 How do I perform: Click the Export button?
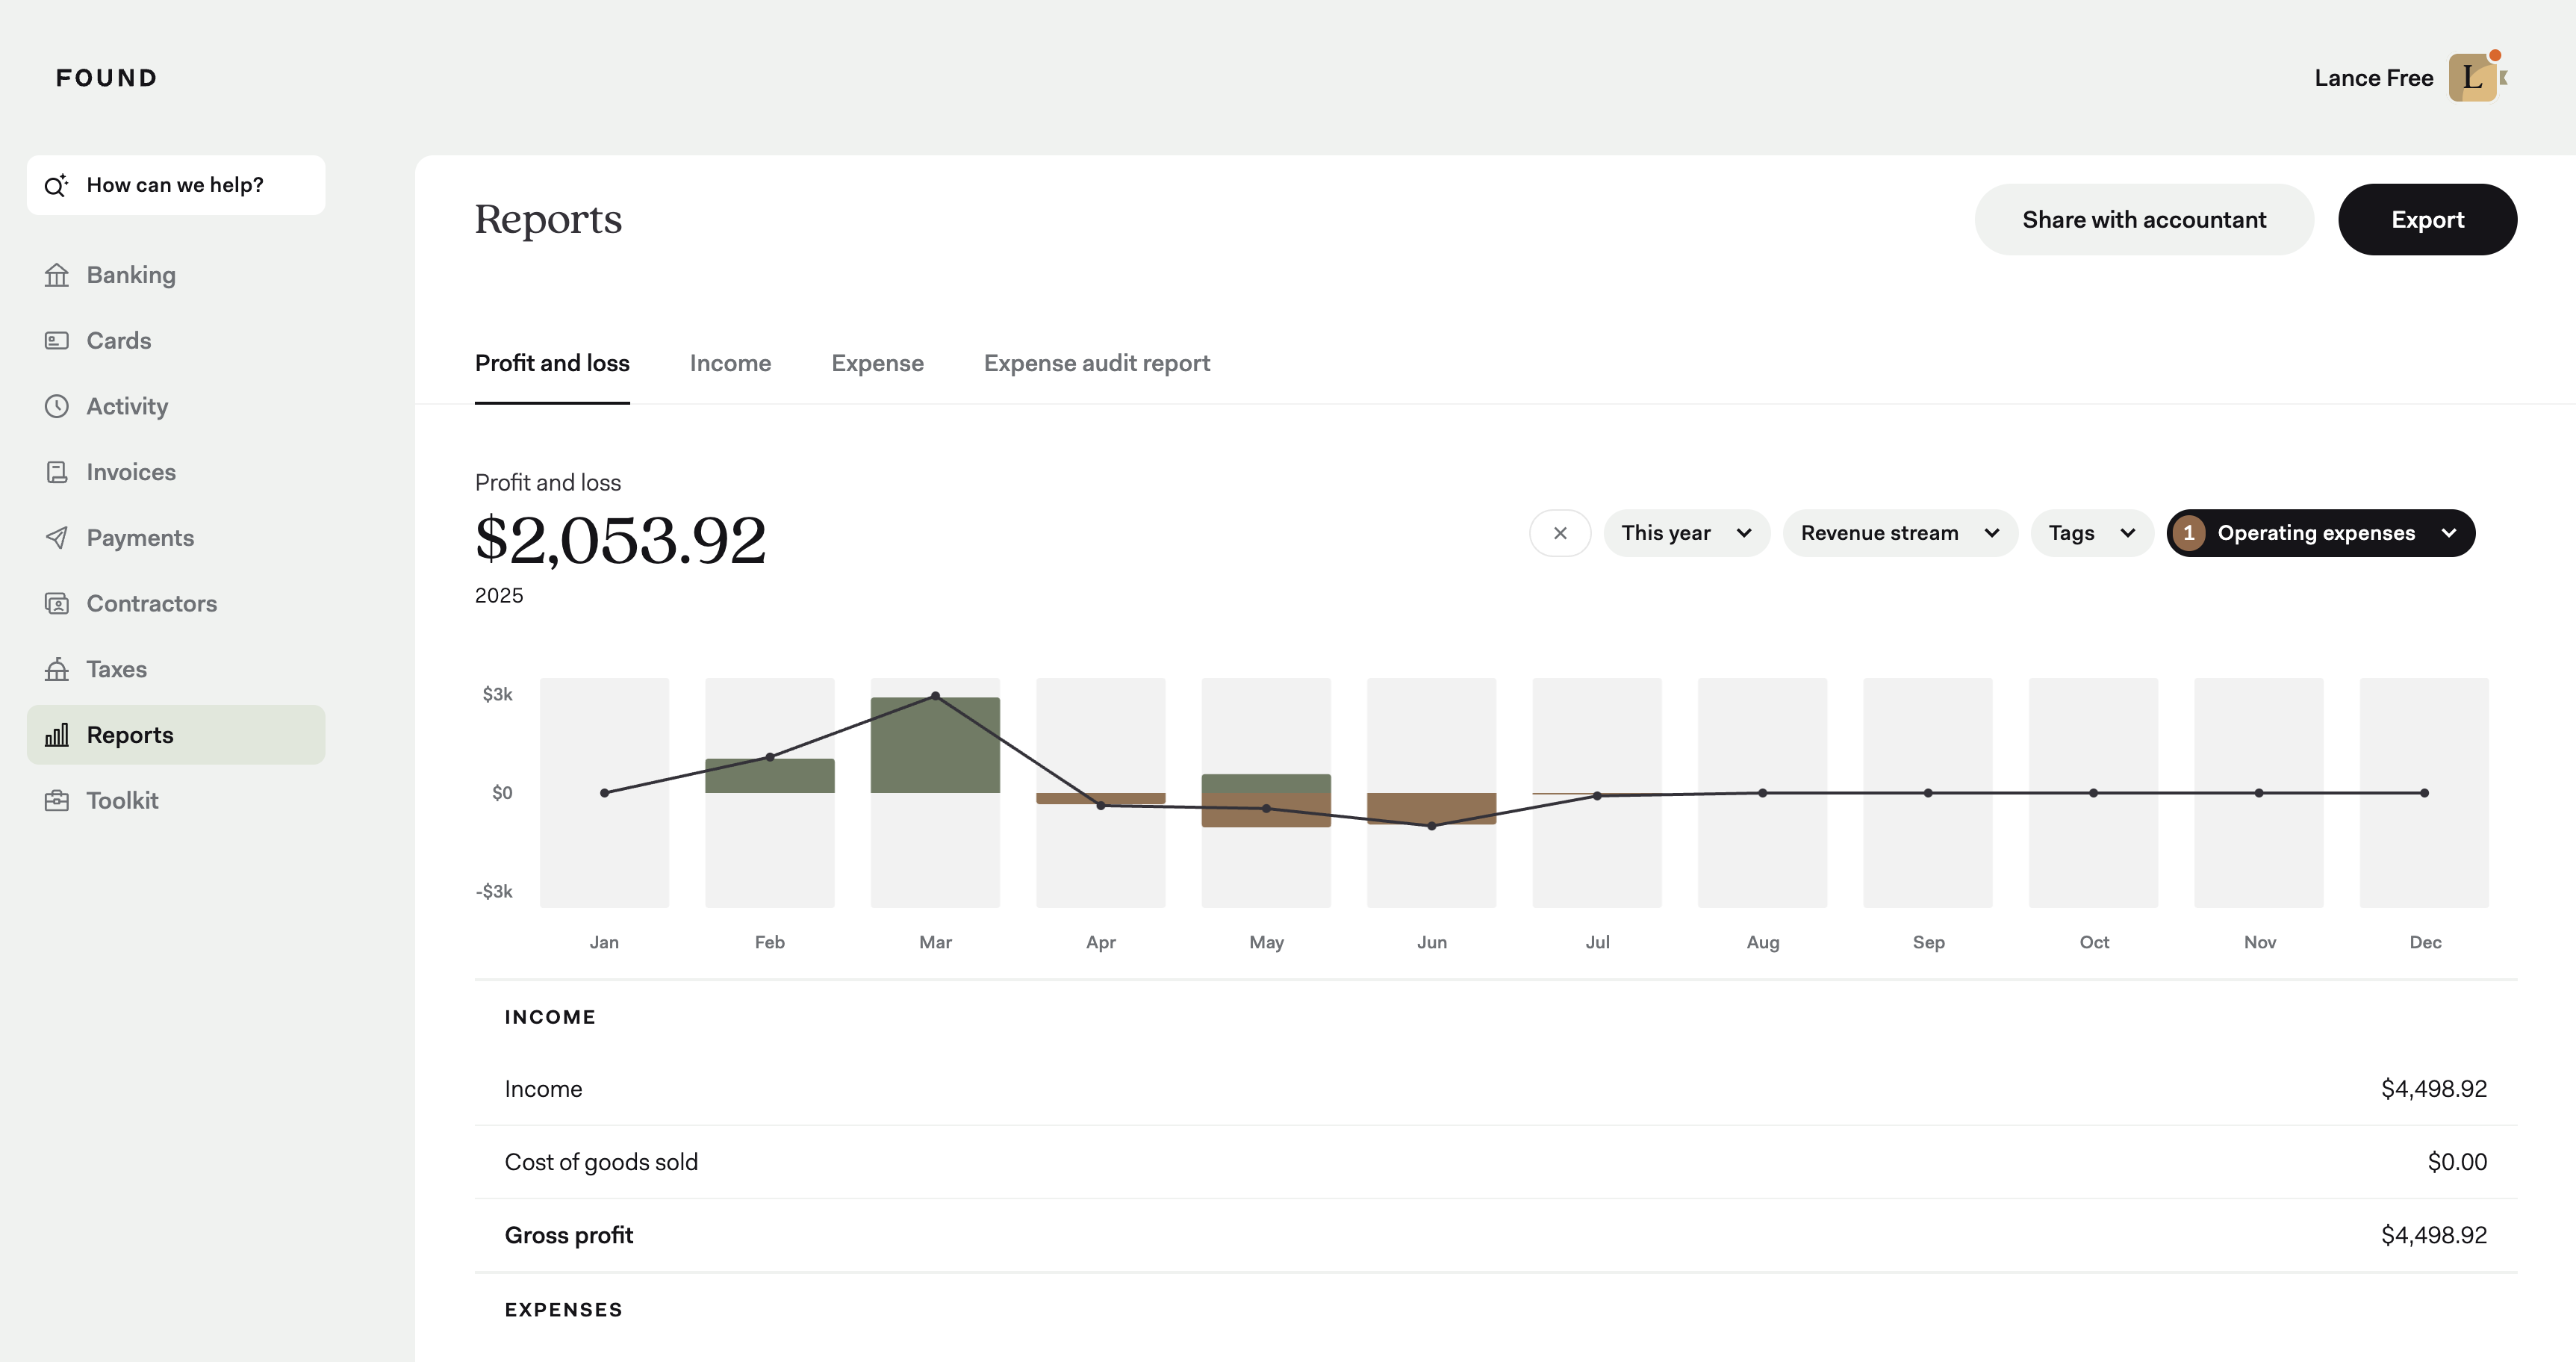point(2427,219)
